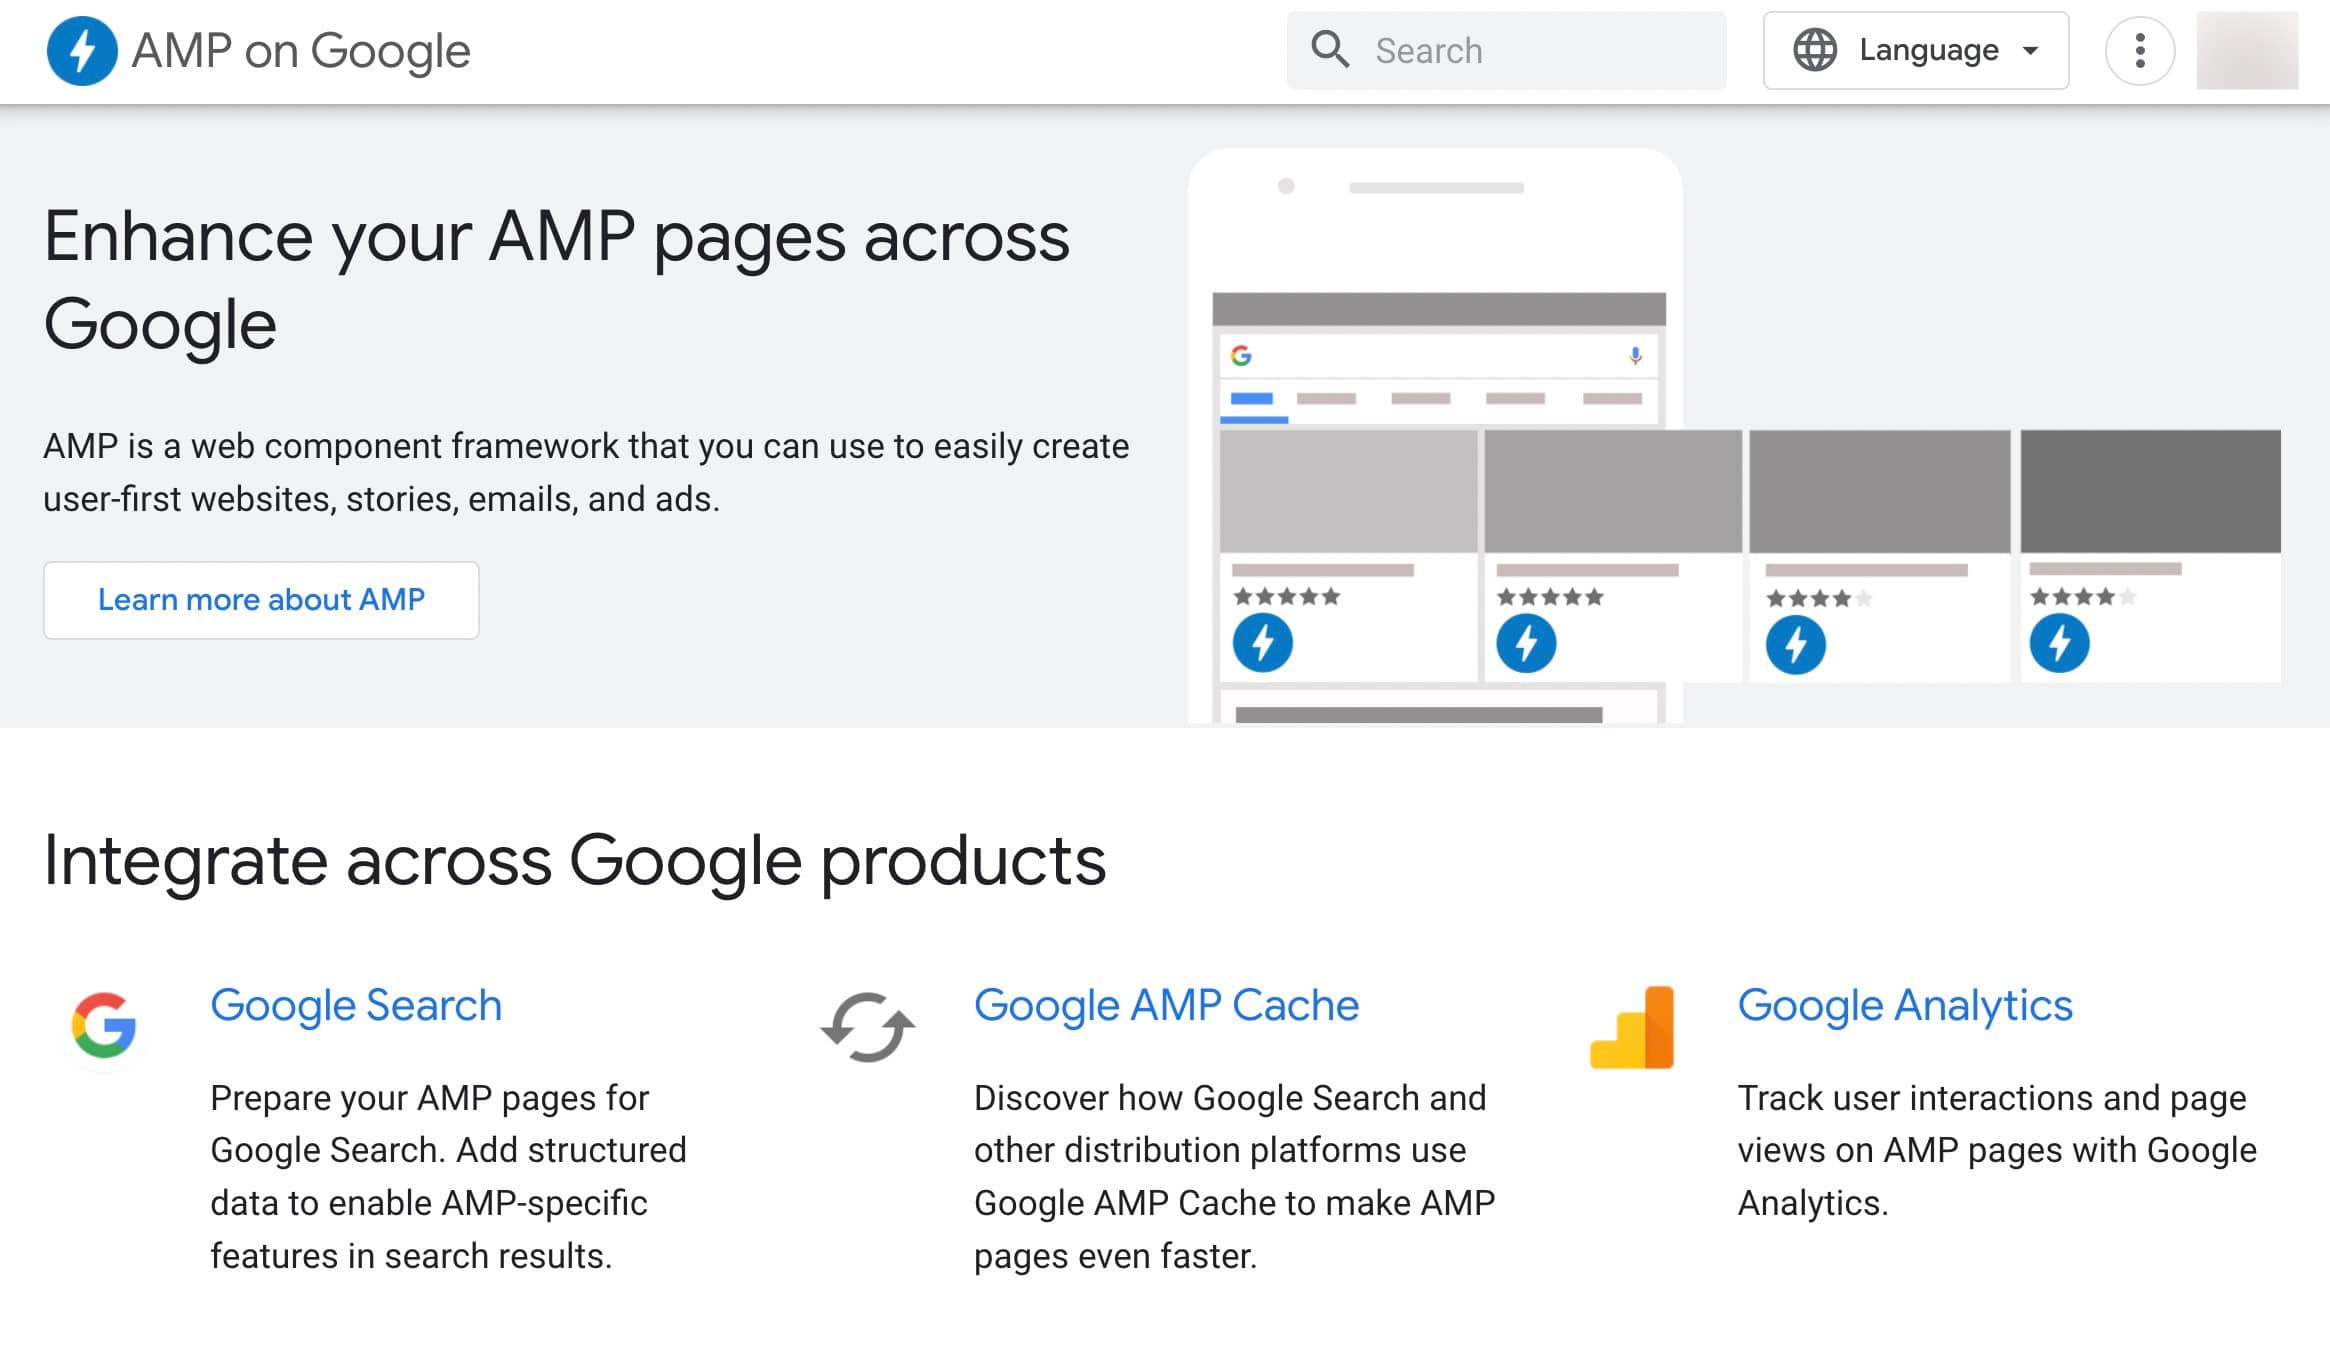
Task: Click the microphone icon in the phone mockup search bar
Action: (1636, 354)
